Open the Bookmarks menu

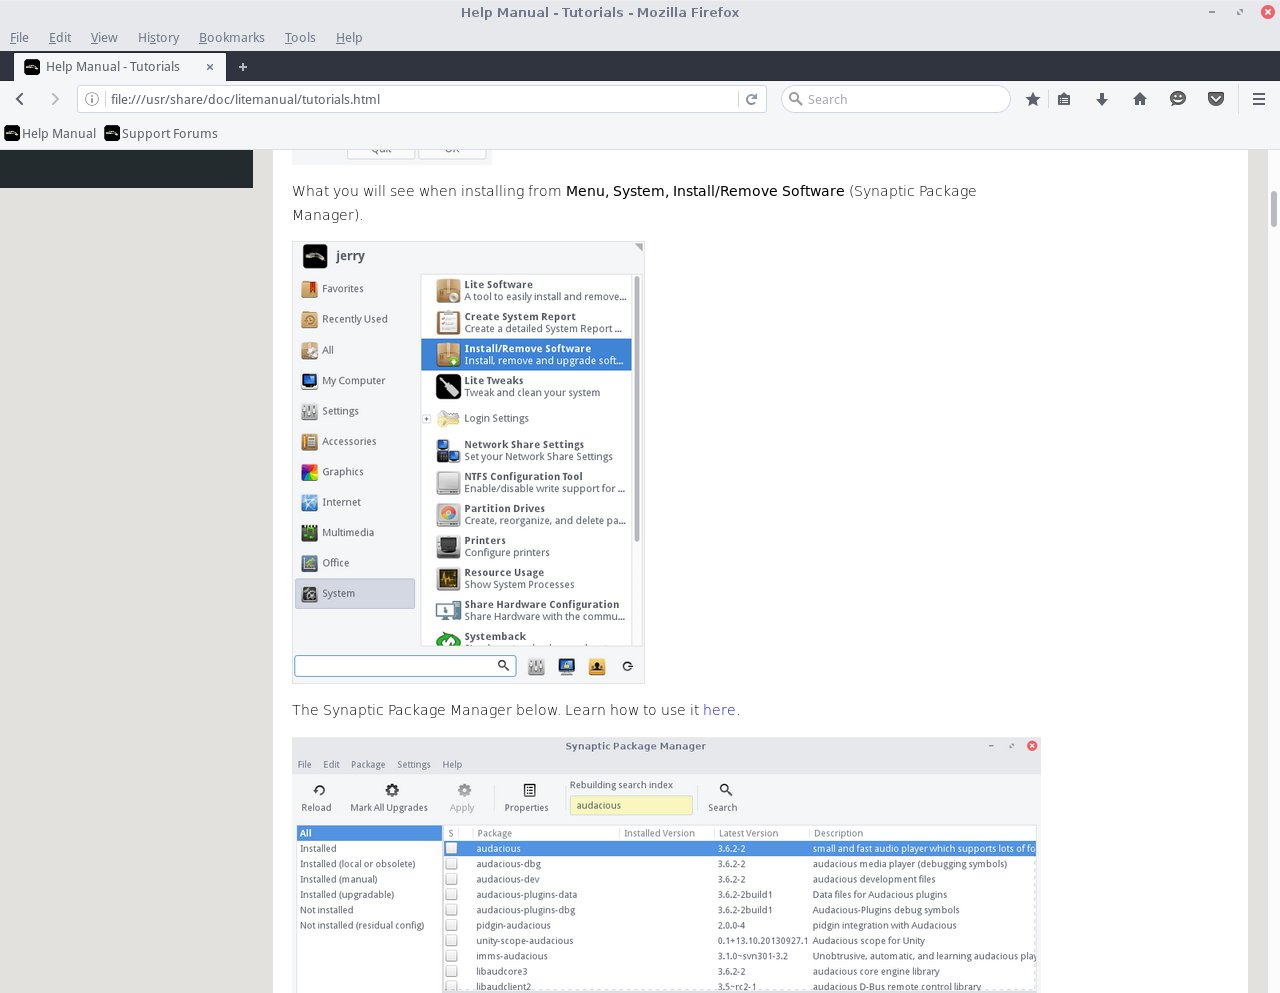(231, 37)
